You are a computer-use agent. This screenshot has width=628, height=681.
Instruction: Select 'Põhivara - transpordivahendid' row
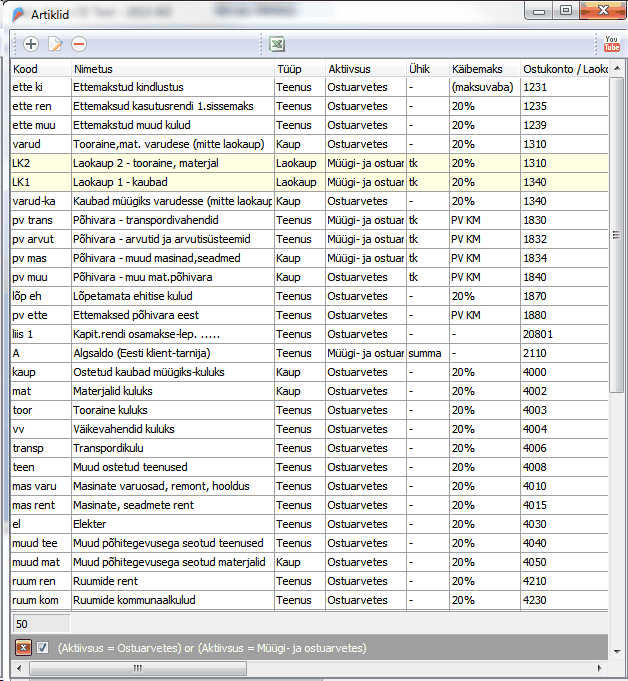309,220
